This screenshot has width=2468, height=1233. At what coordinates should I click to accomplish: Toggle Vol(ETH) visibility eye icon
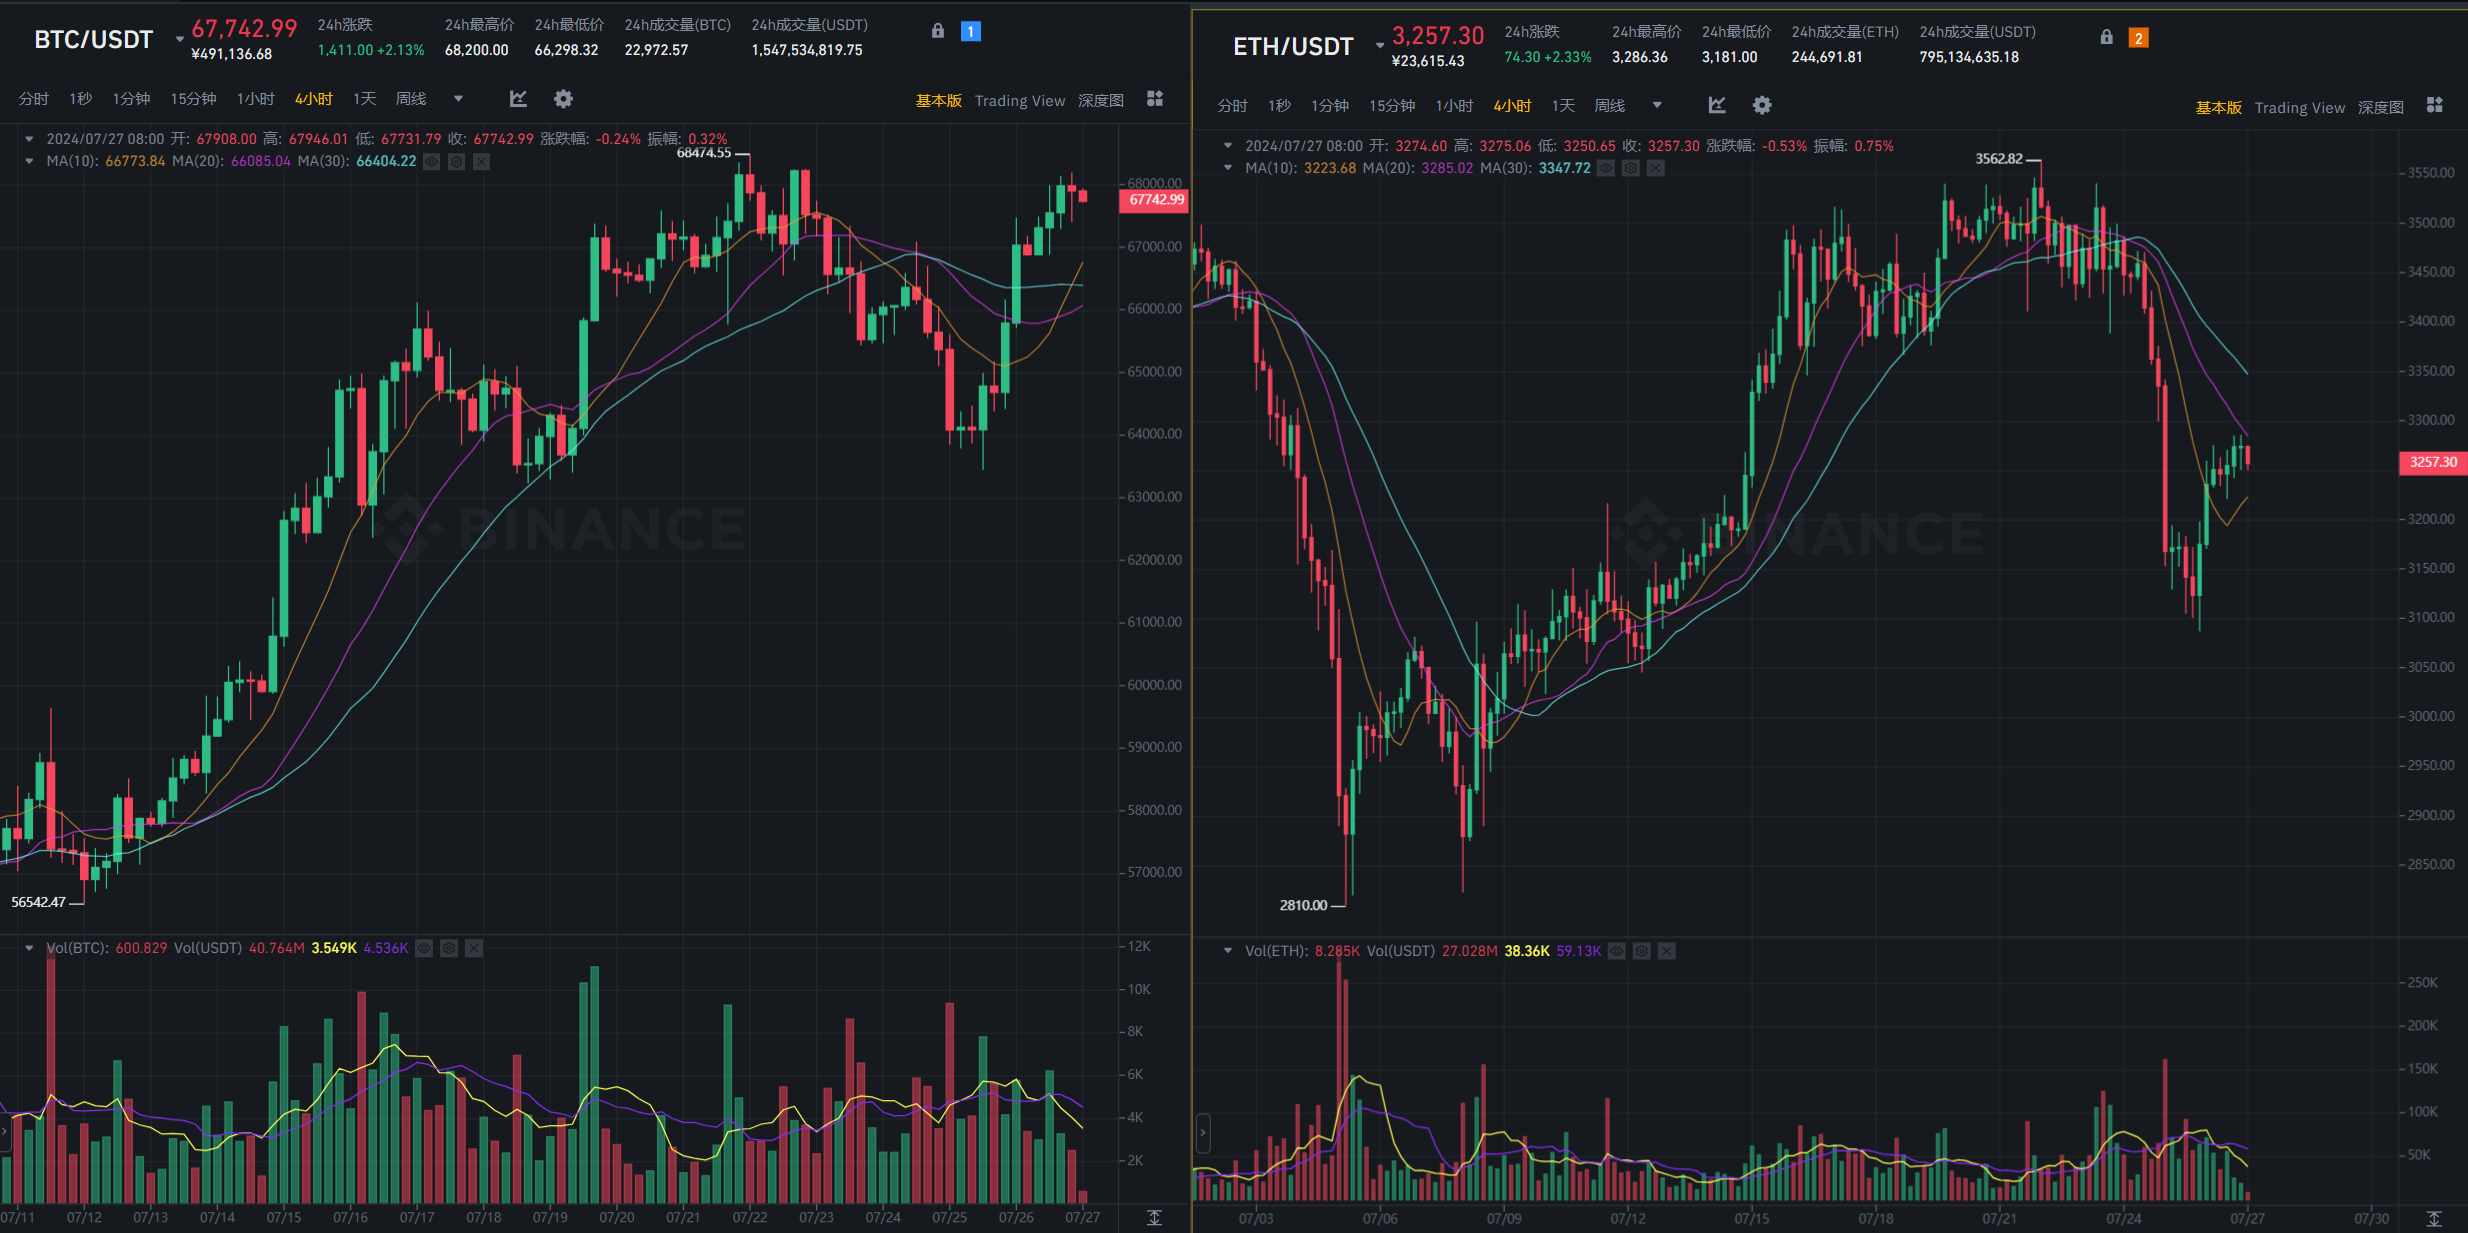pyautogui.click(x=1616, y=951)
